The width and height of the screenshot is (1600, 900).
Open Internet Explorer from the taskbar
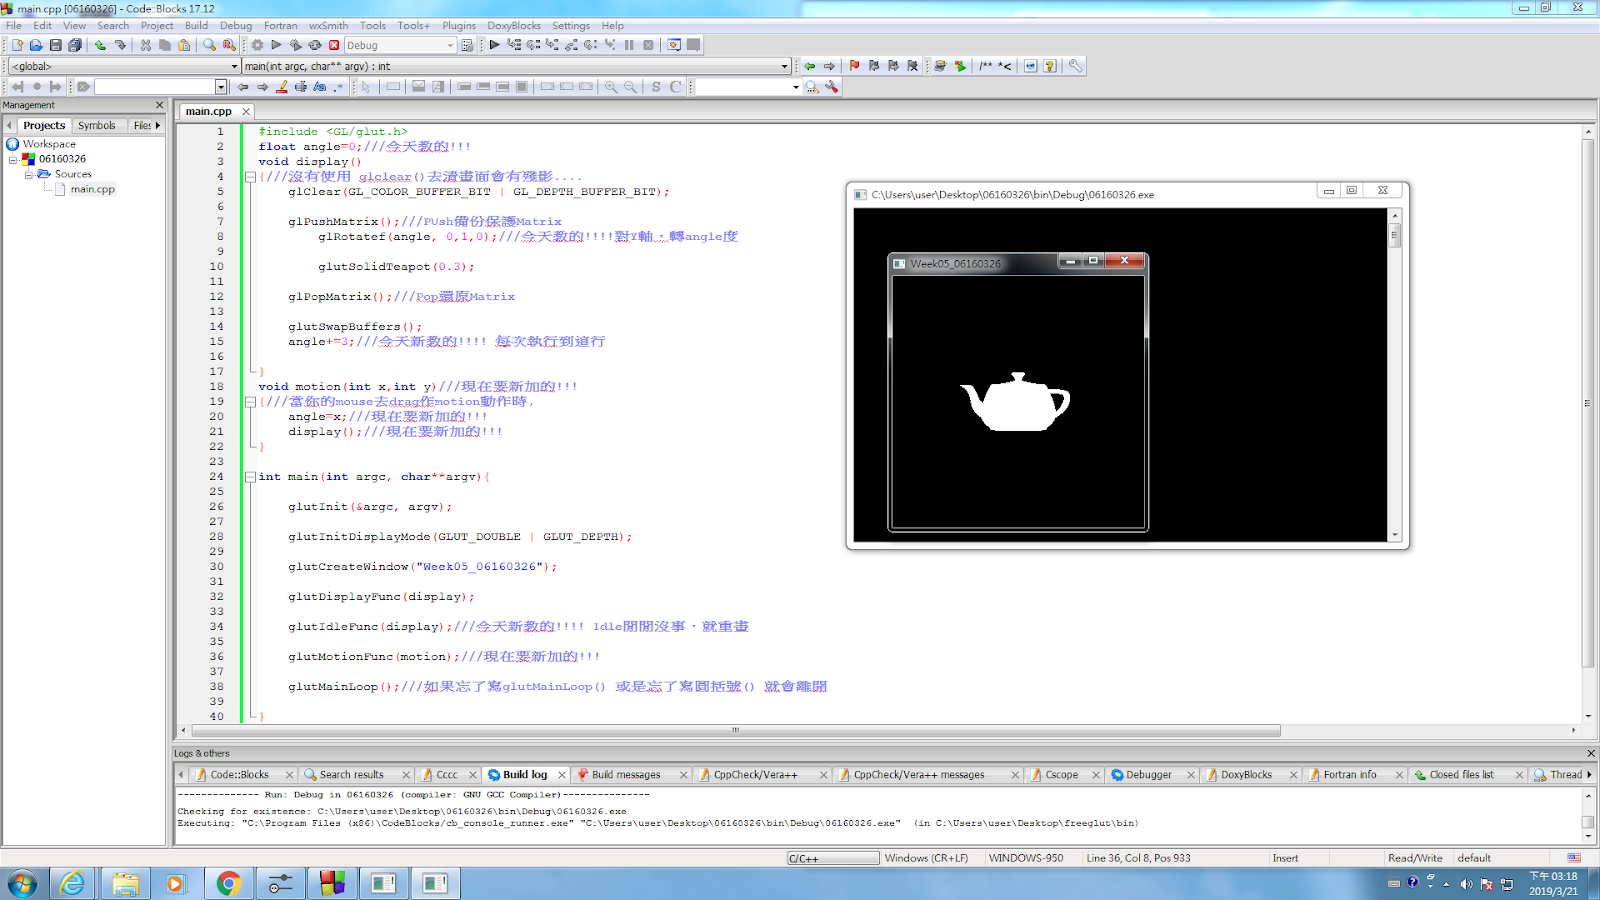click(x=72, y=883)
